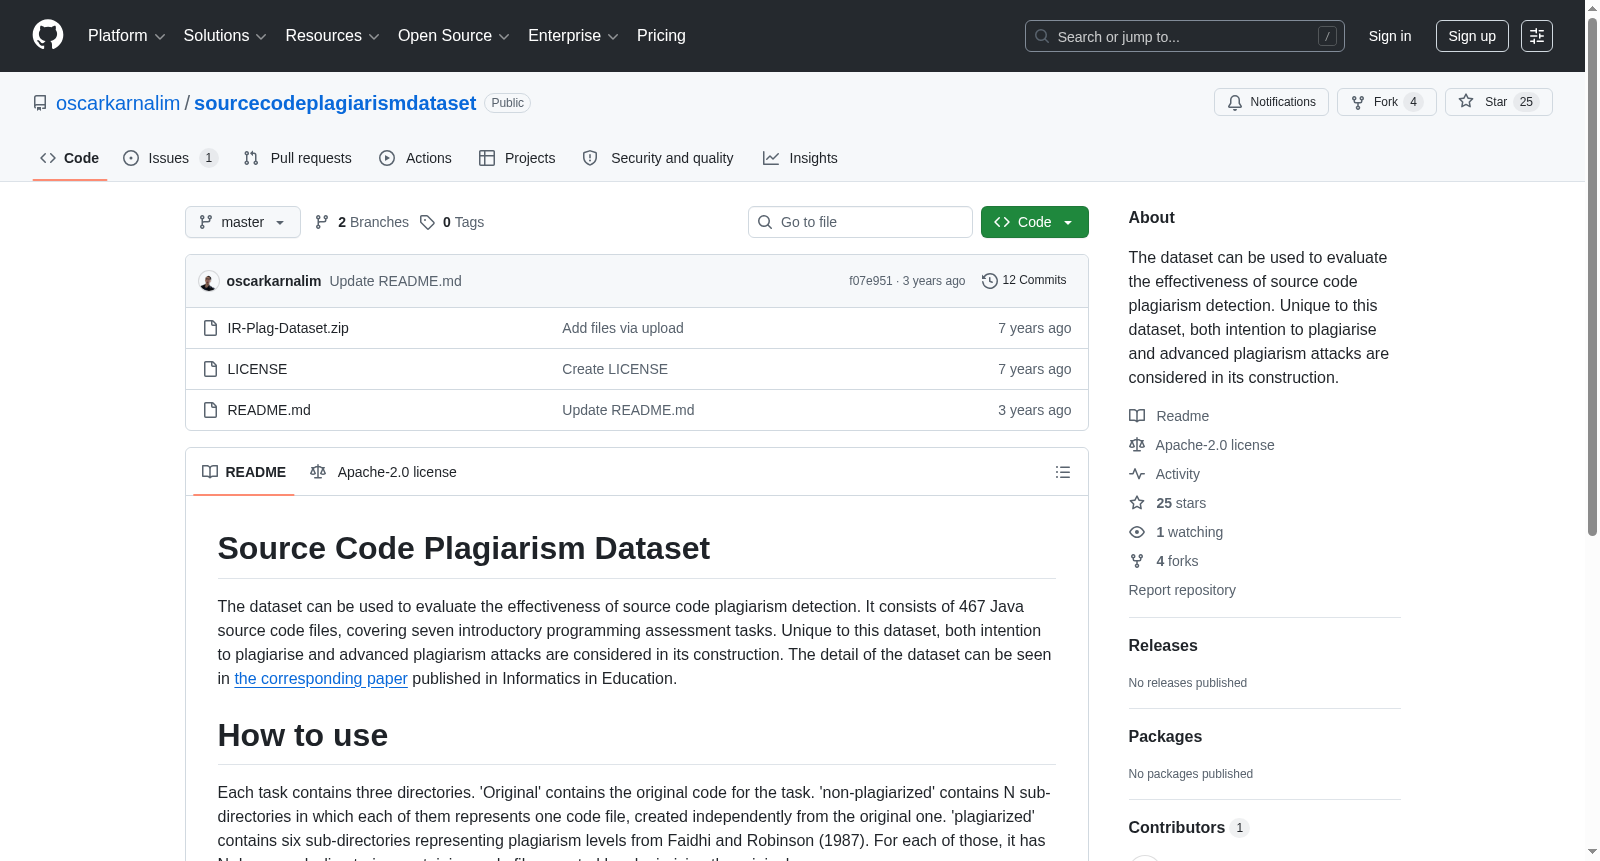
Task: Open the f07e951 commit hash link
Action: (x=871, y=281)
